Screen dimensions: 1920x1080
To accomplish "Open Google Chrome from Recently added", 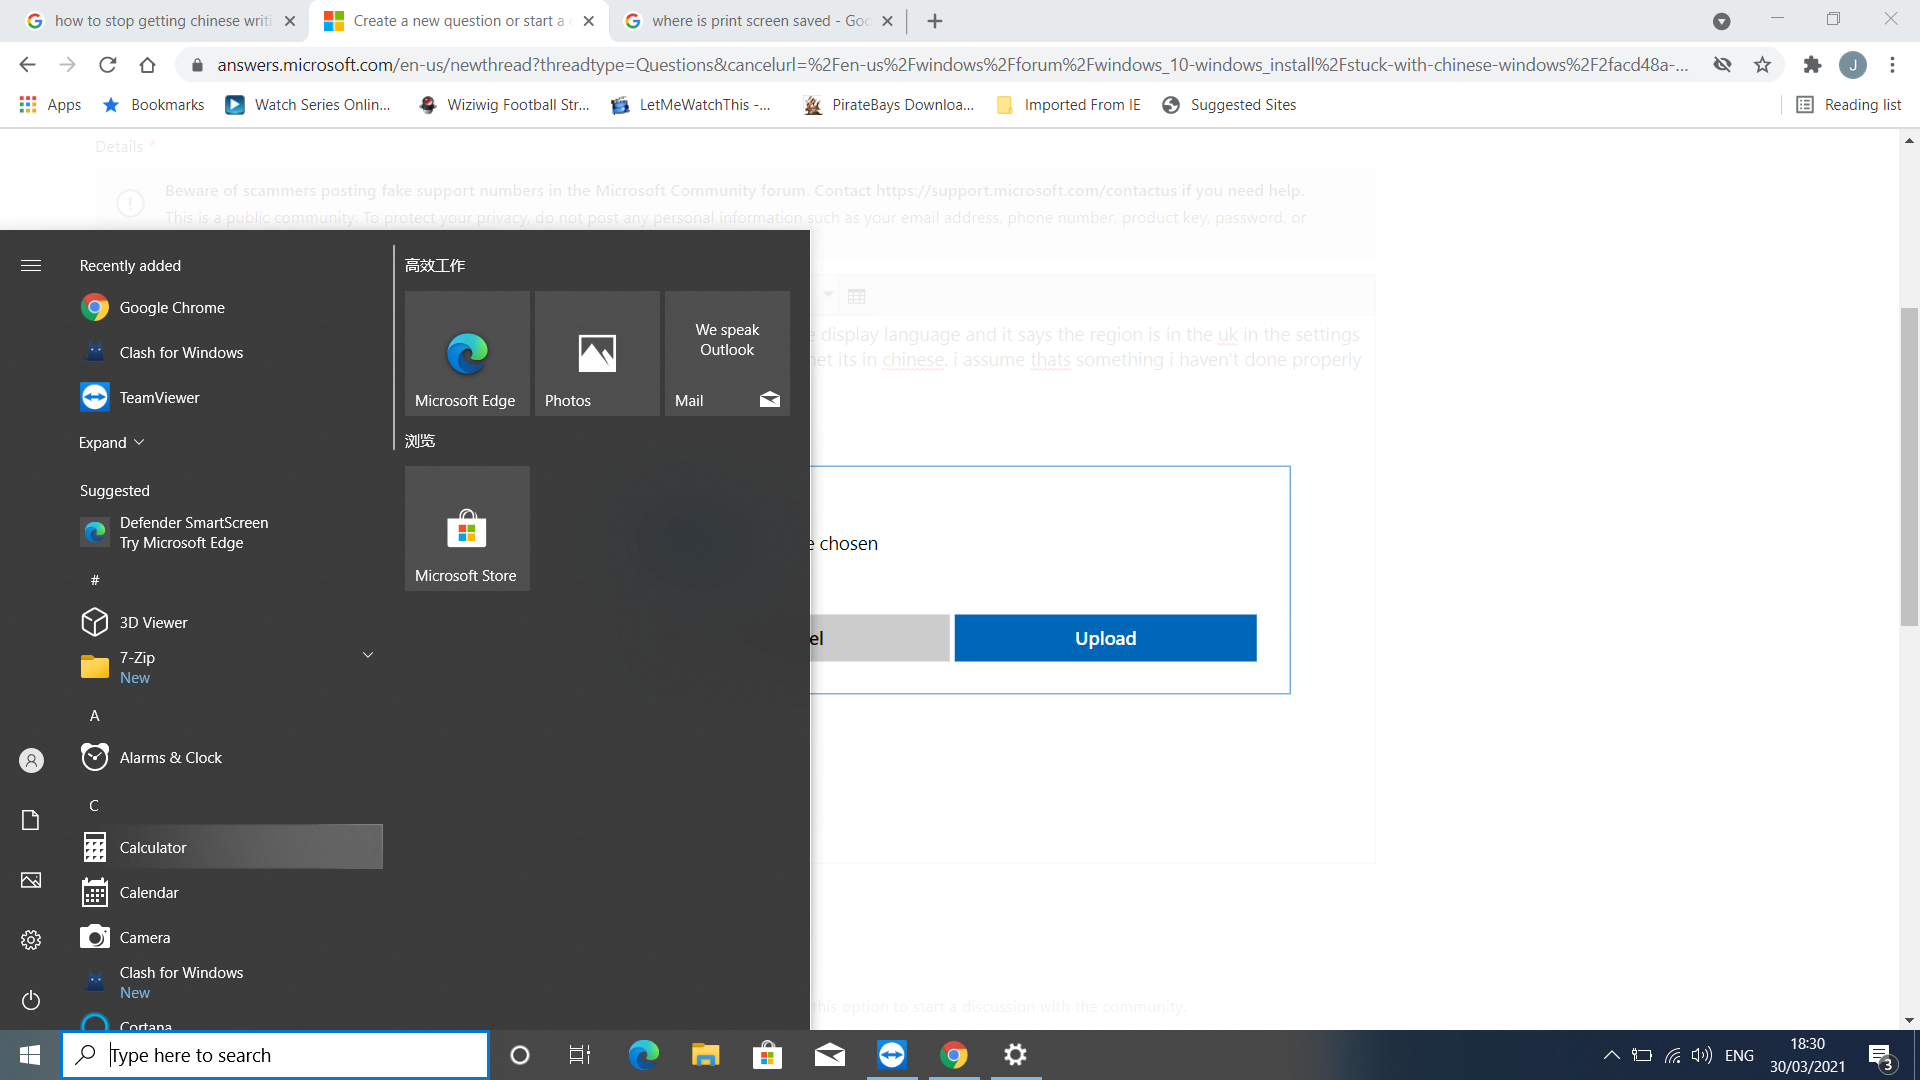I will pyautogui.click(x=230, y=308).
